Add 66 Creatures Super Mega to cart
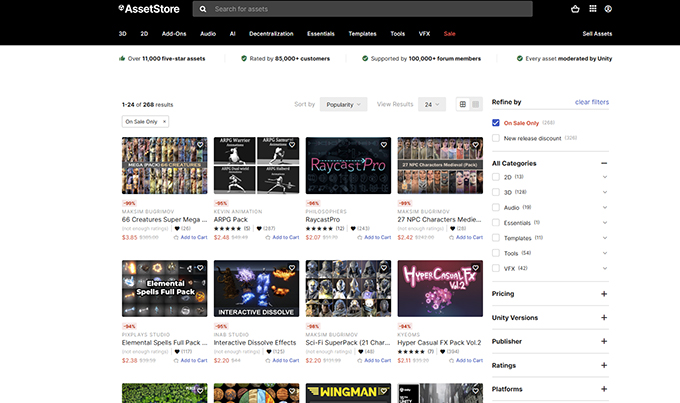Screen dimensions: 680x403 191,237
